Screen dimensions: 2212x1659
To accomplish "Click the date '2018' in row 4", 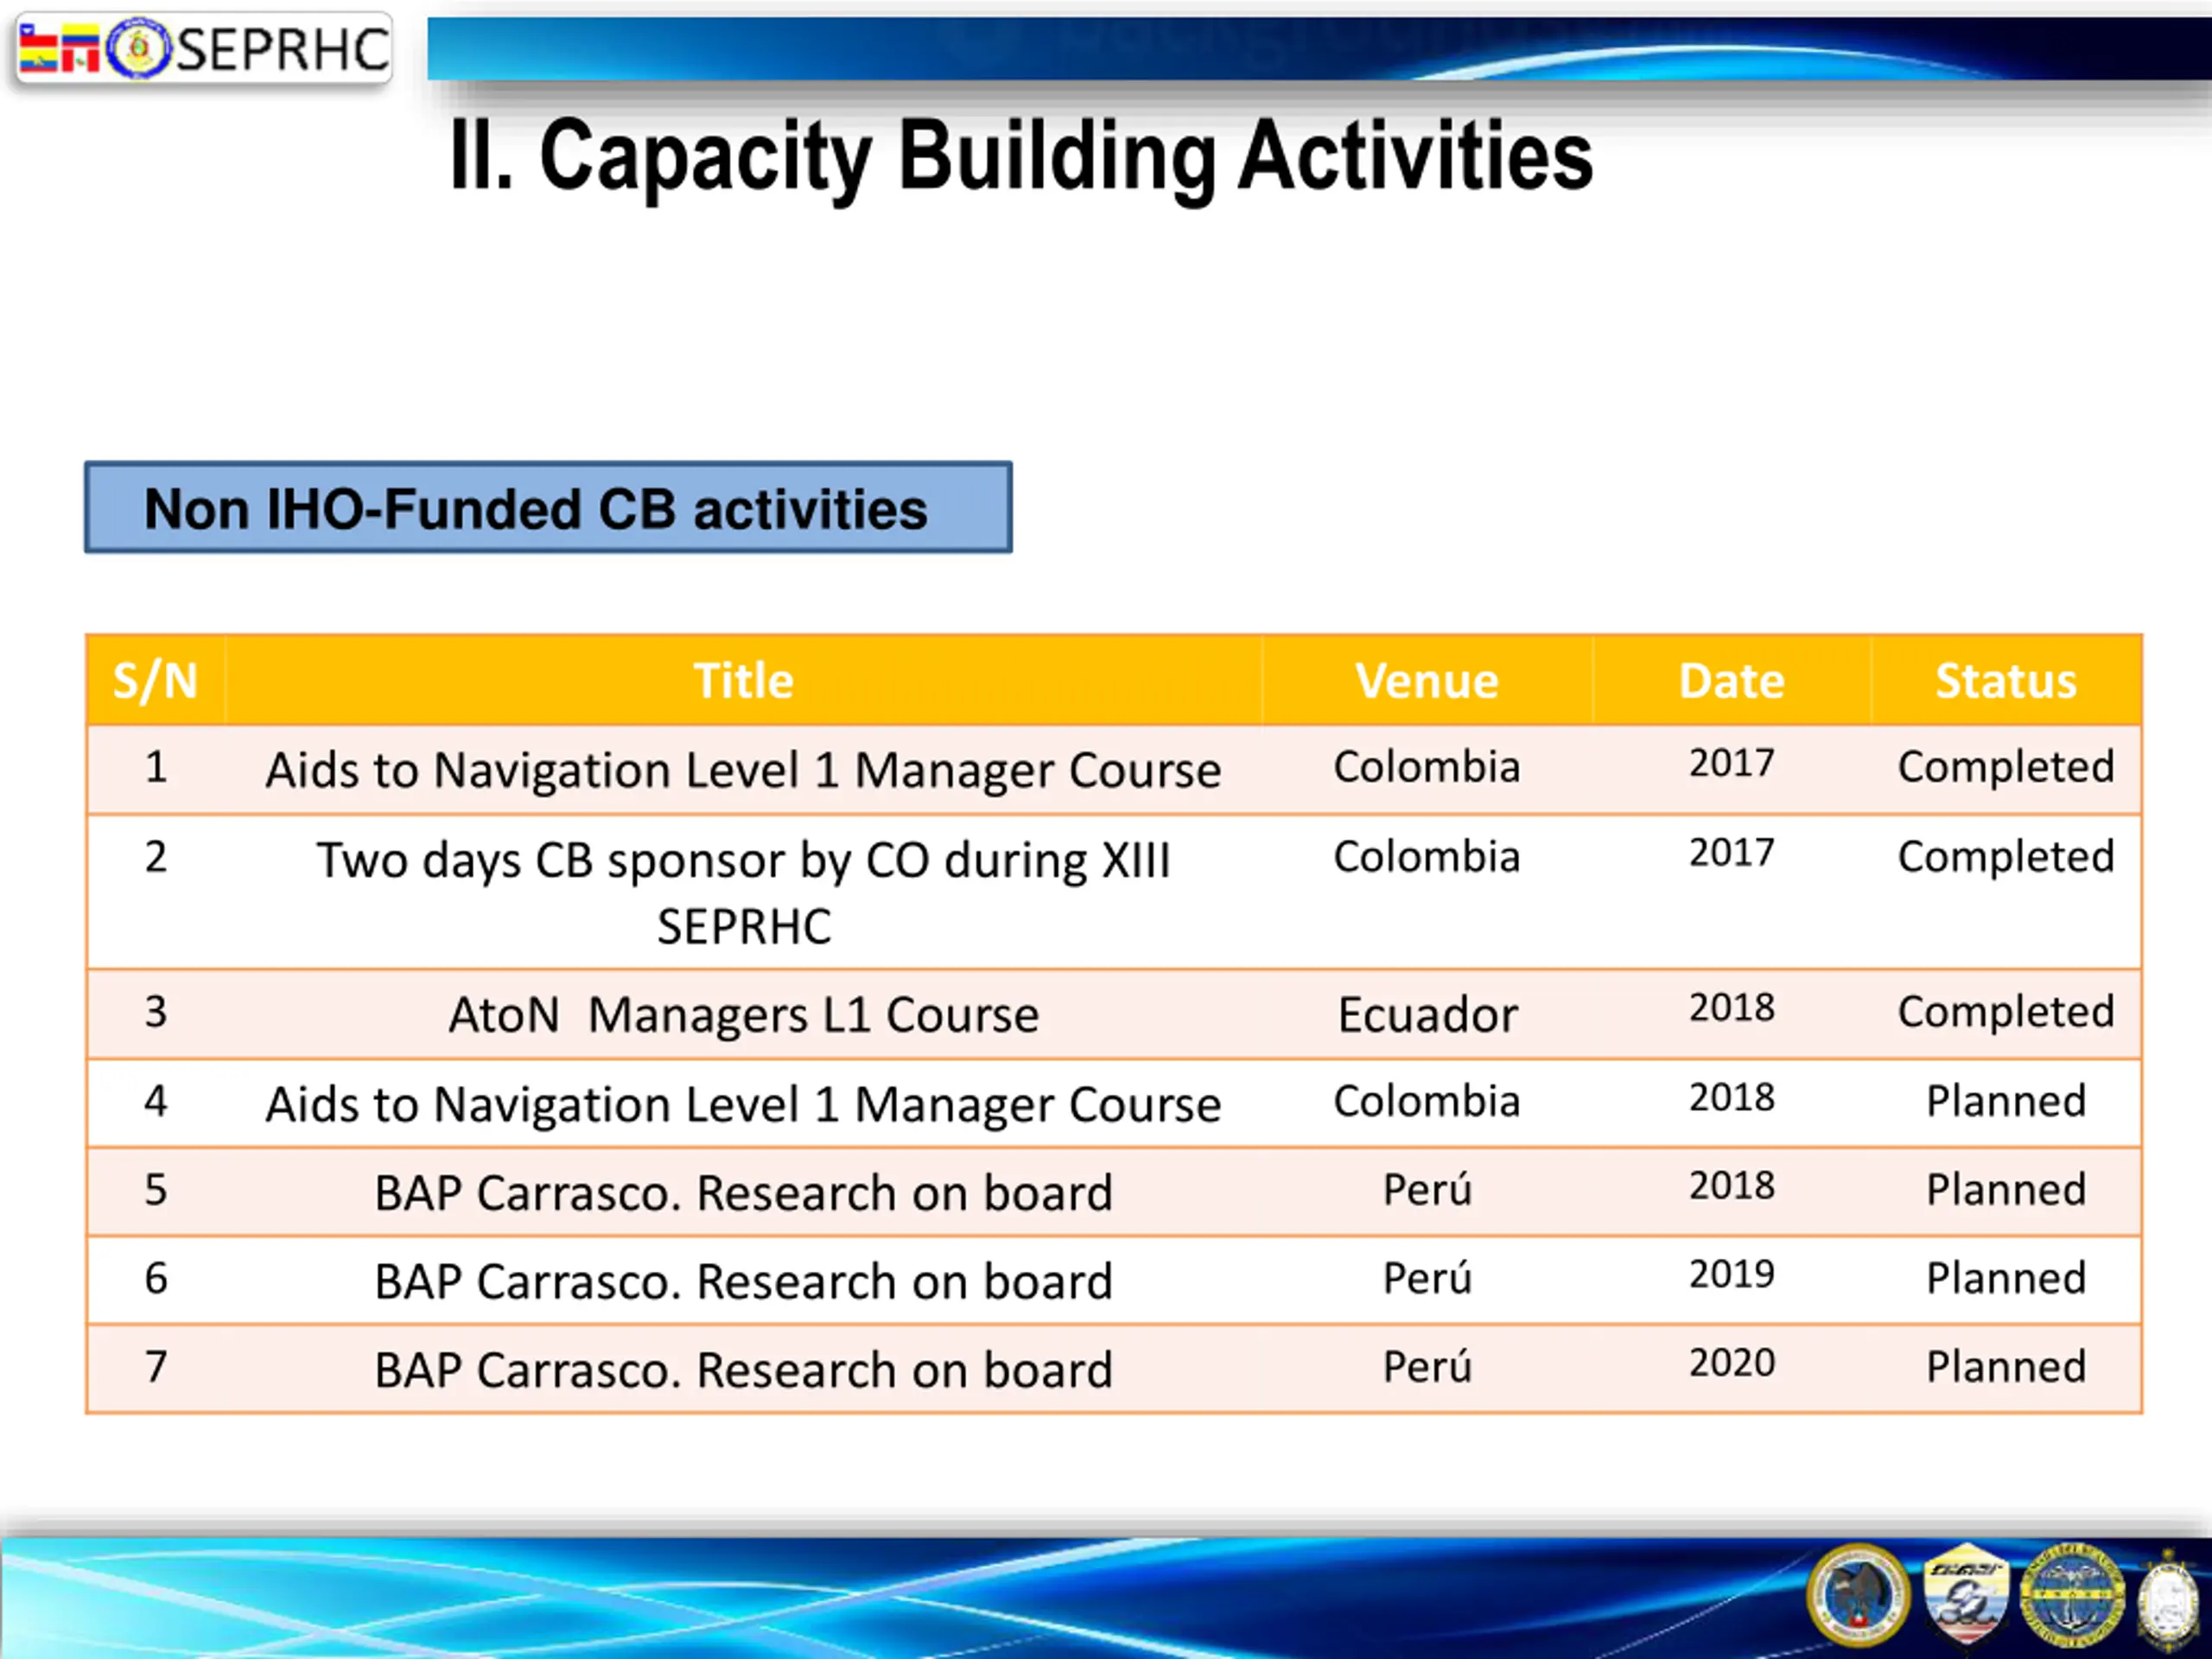I will 1732,1098.
